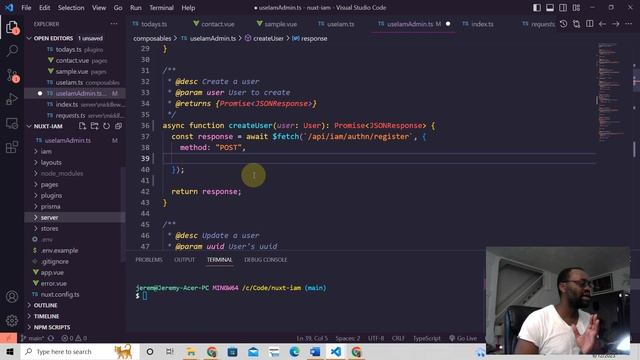The image size is (640, 360).
Task: Toggle the bottom panel layout icon
Action: point(550,7)
